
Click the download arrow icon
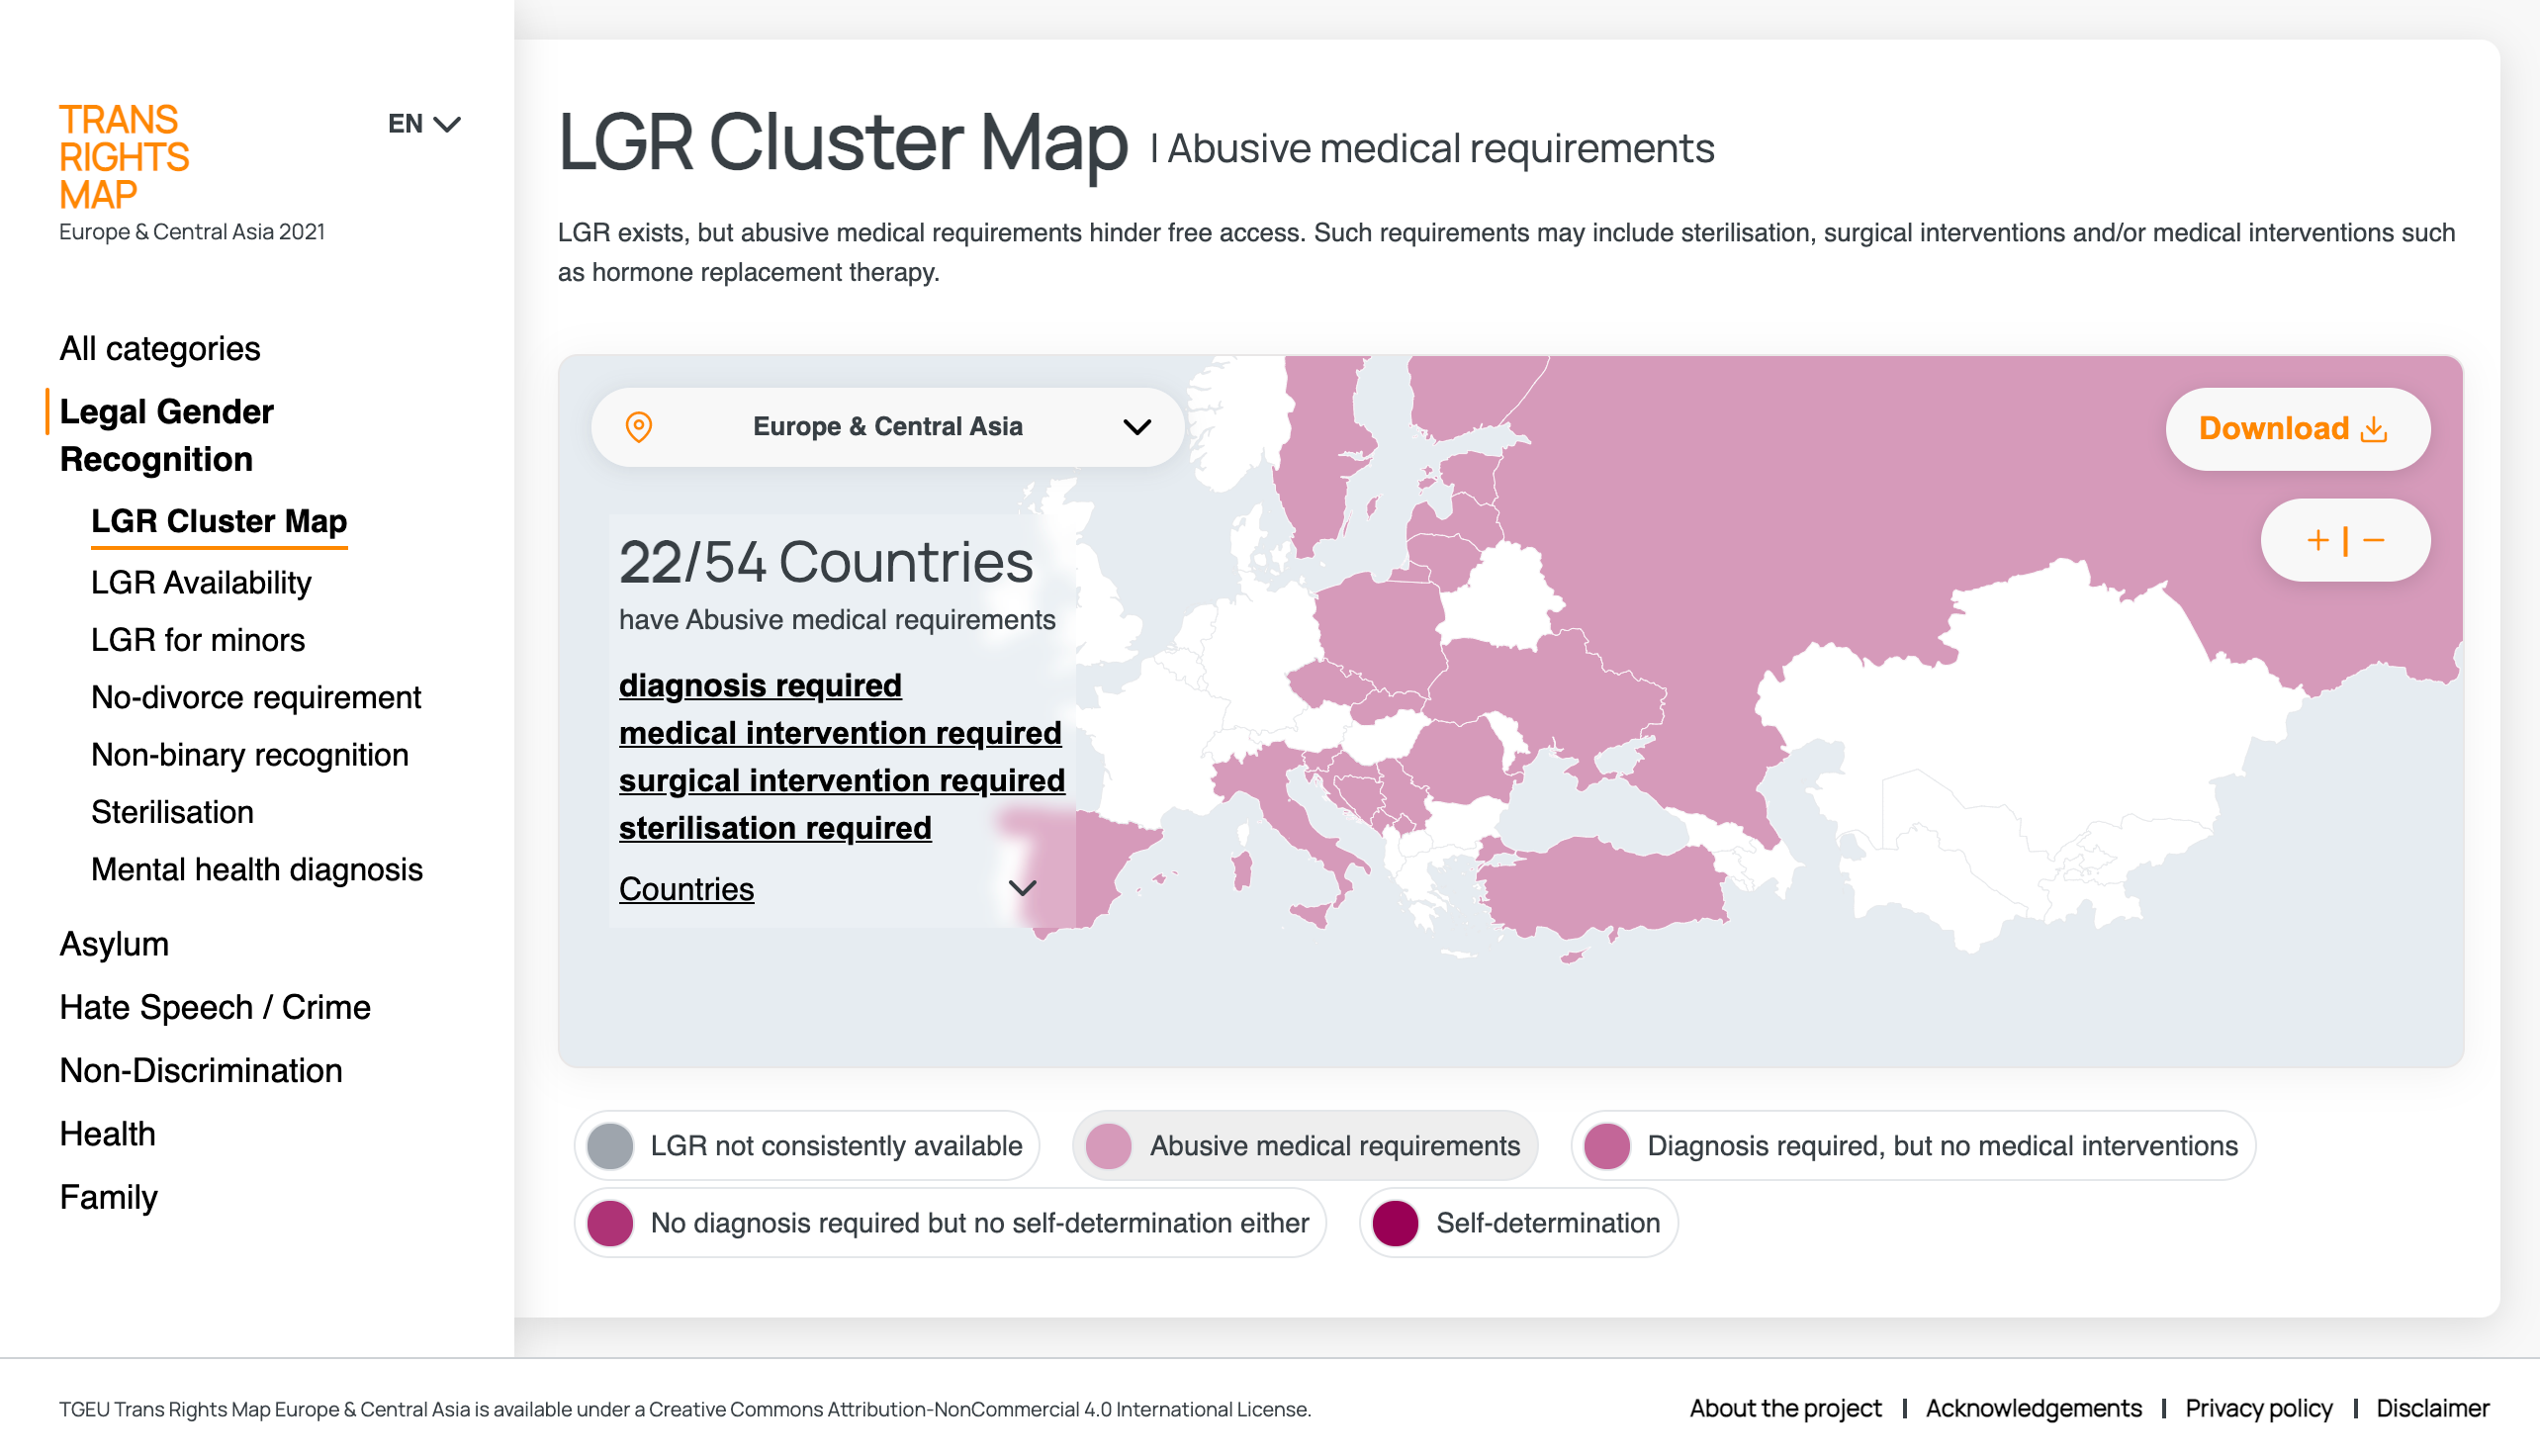[x=2374, y=429]
